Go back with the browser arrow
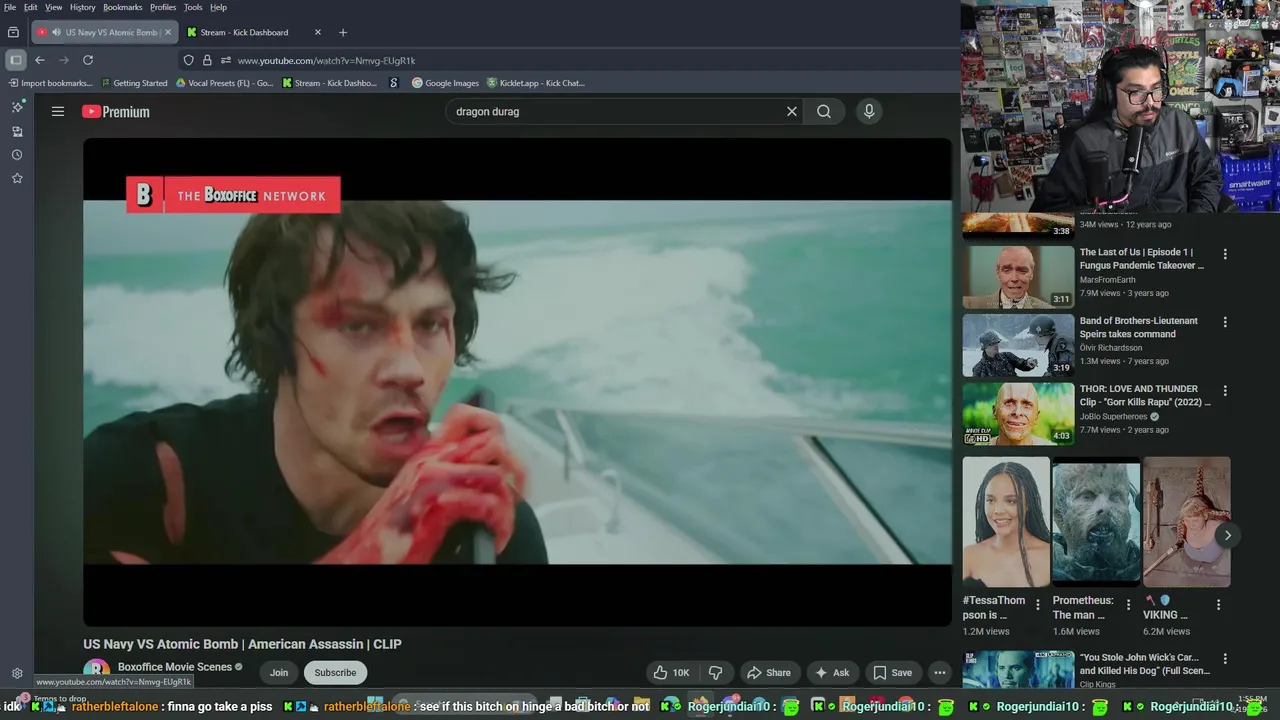This screenshot has width=1280, height=720. 40,60
